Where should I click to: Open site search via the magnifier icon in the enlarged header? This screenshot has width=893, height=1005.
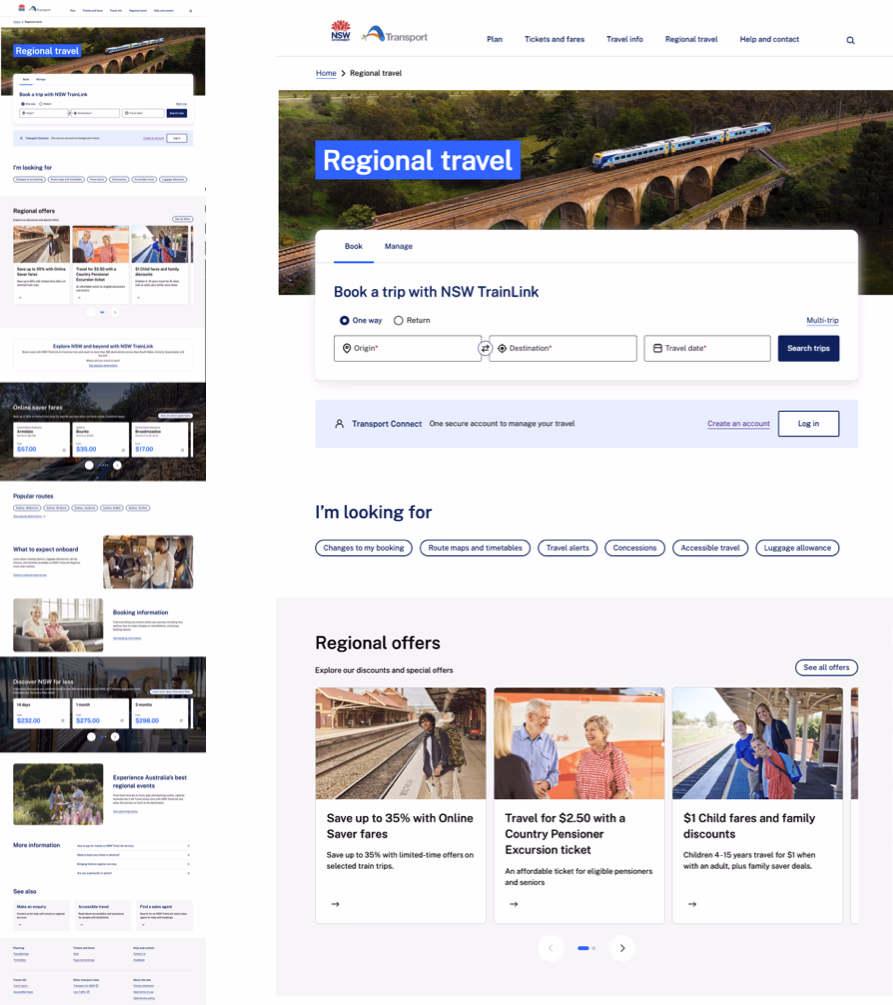click(x=850, y=40)
